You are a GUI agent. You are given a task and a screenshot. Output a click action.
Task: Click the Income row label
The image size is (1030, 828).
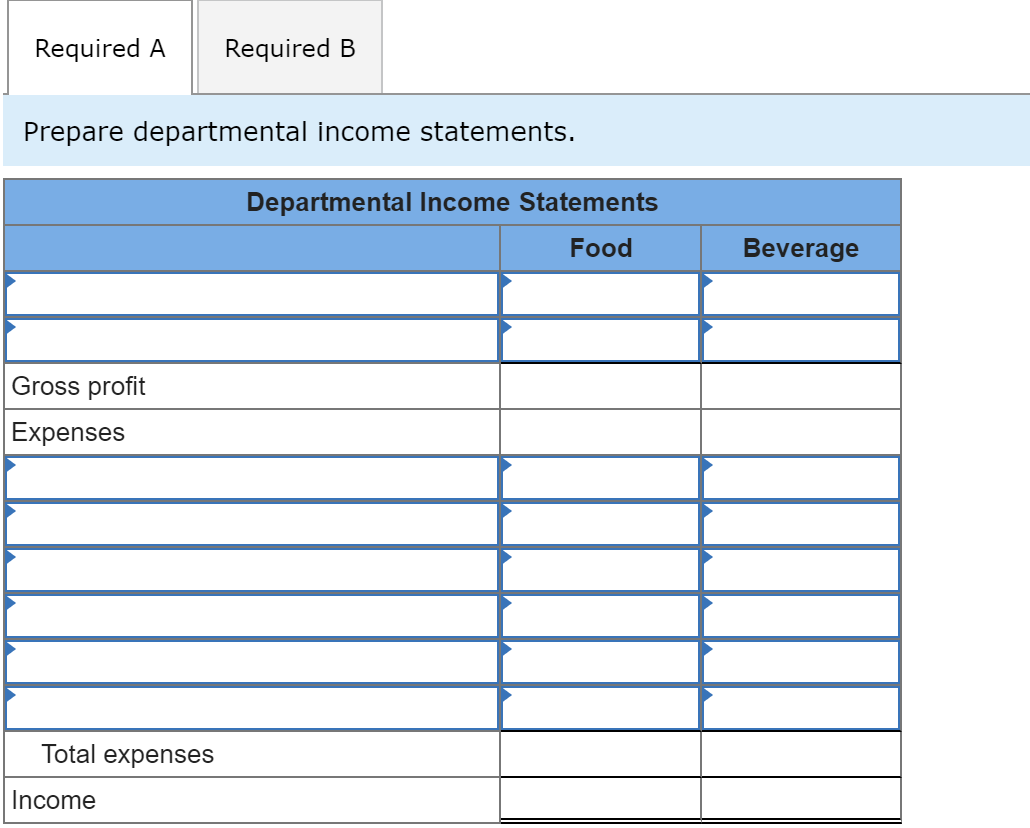click(54, 800)
